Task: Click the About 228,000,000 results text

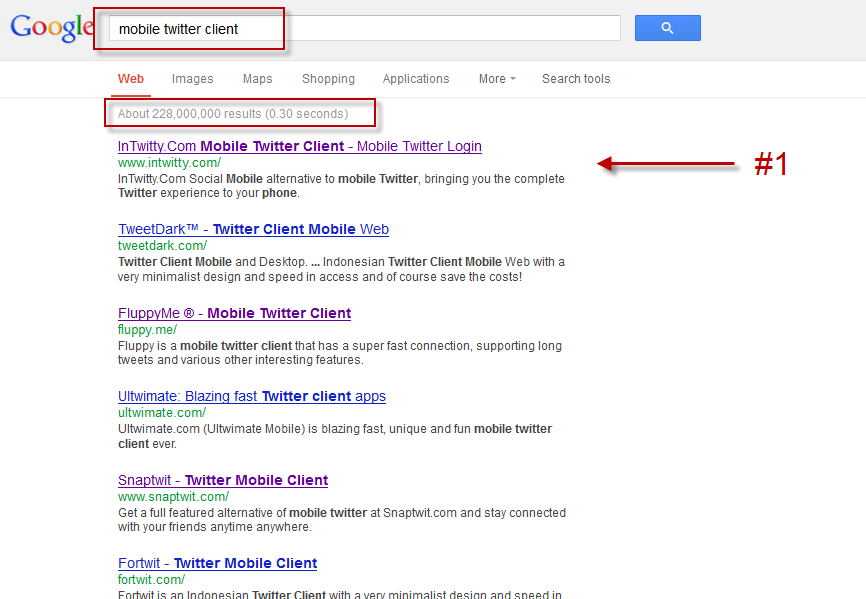Action: pyautogui.click(x=233, y=114)
